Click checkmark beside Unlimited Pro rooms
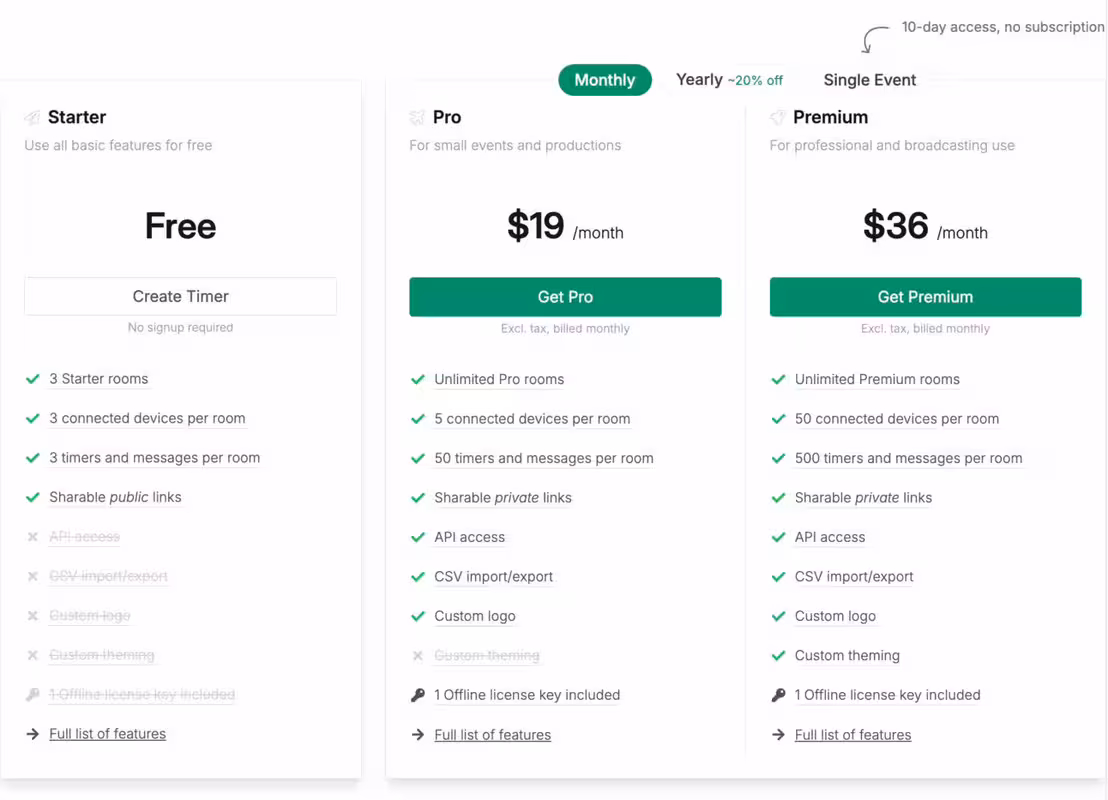The image size is (1108, 800). tap(418, 380)
